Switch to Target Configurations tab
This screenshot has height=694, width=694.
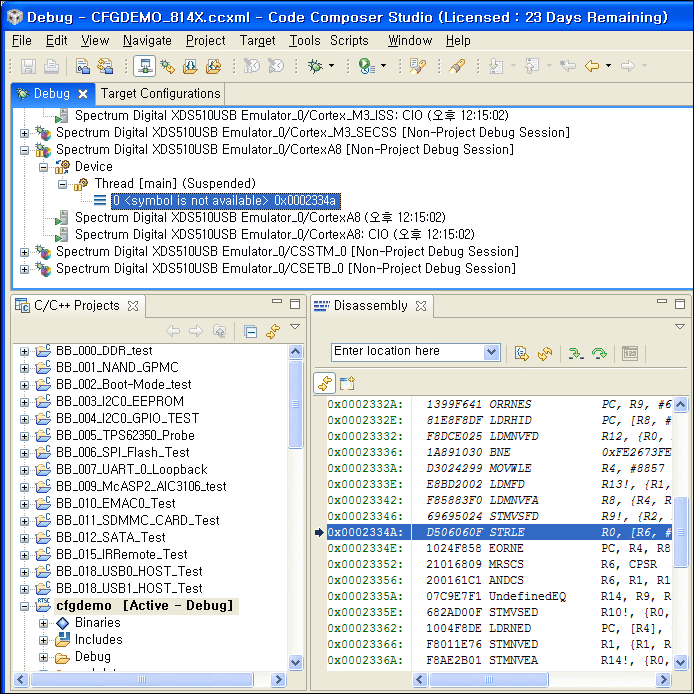160,94
